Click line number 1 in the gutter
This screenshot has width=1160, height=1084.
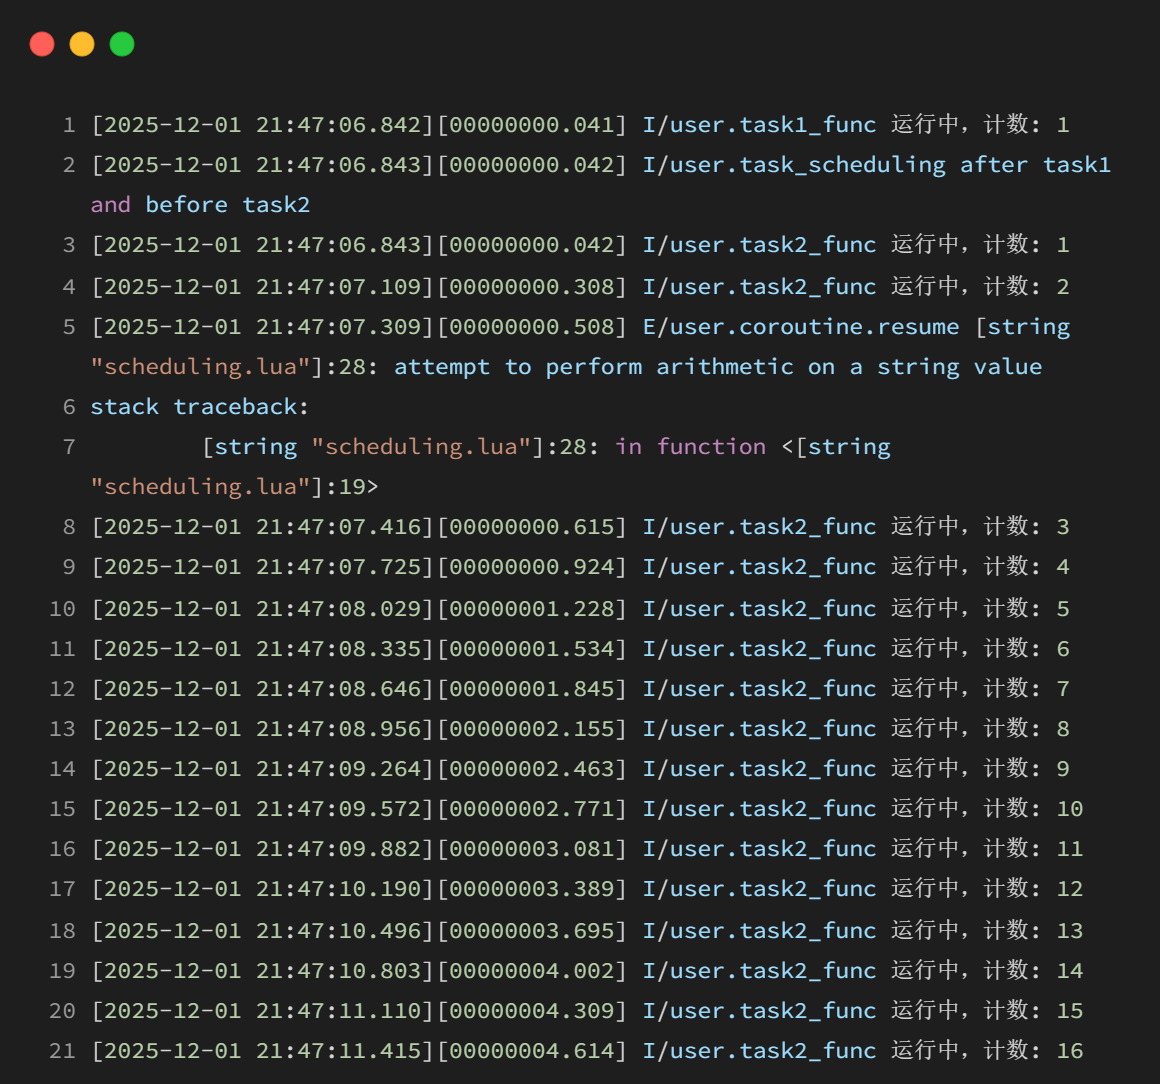tap(68, 125)
